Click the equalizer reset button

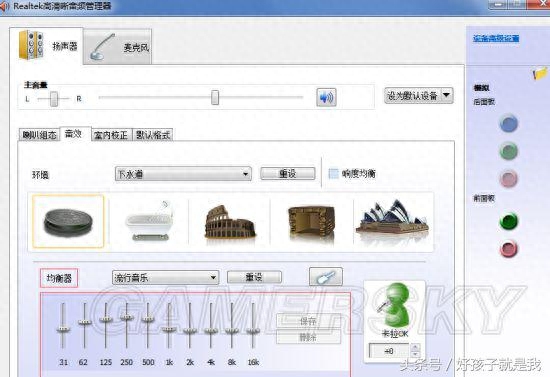pyautogui.click(x=254, y=277)
